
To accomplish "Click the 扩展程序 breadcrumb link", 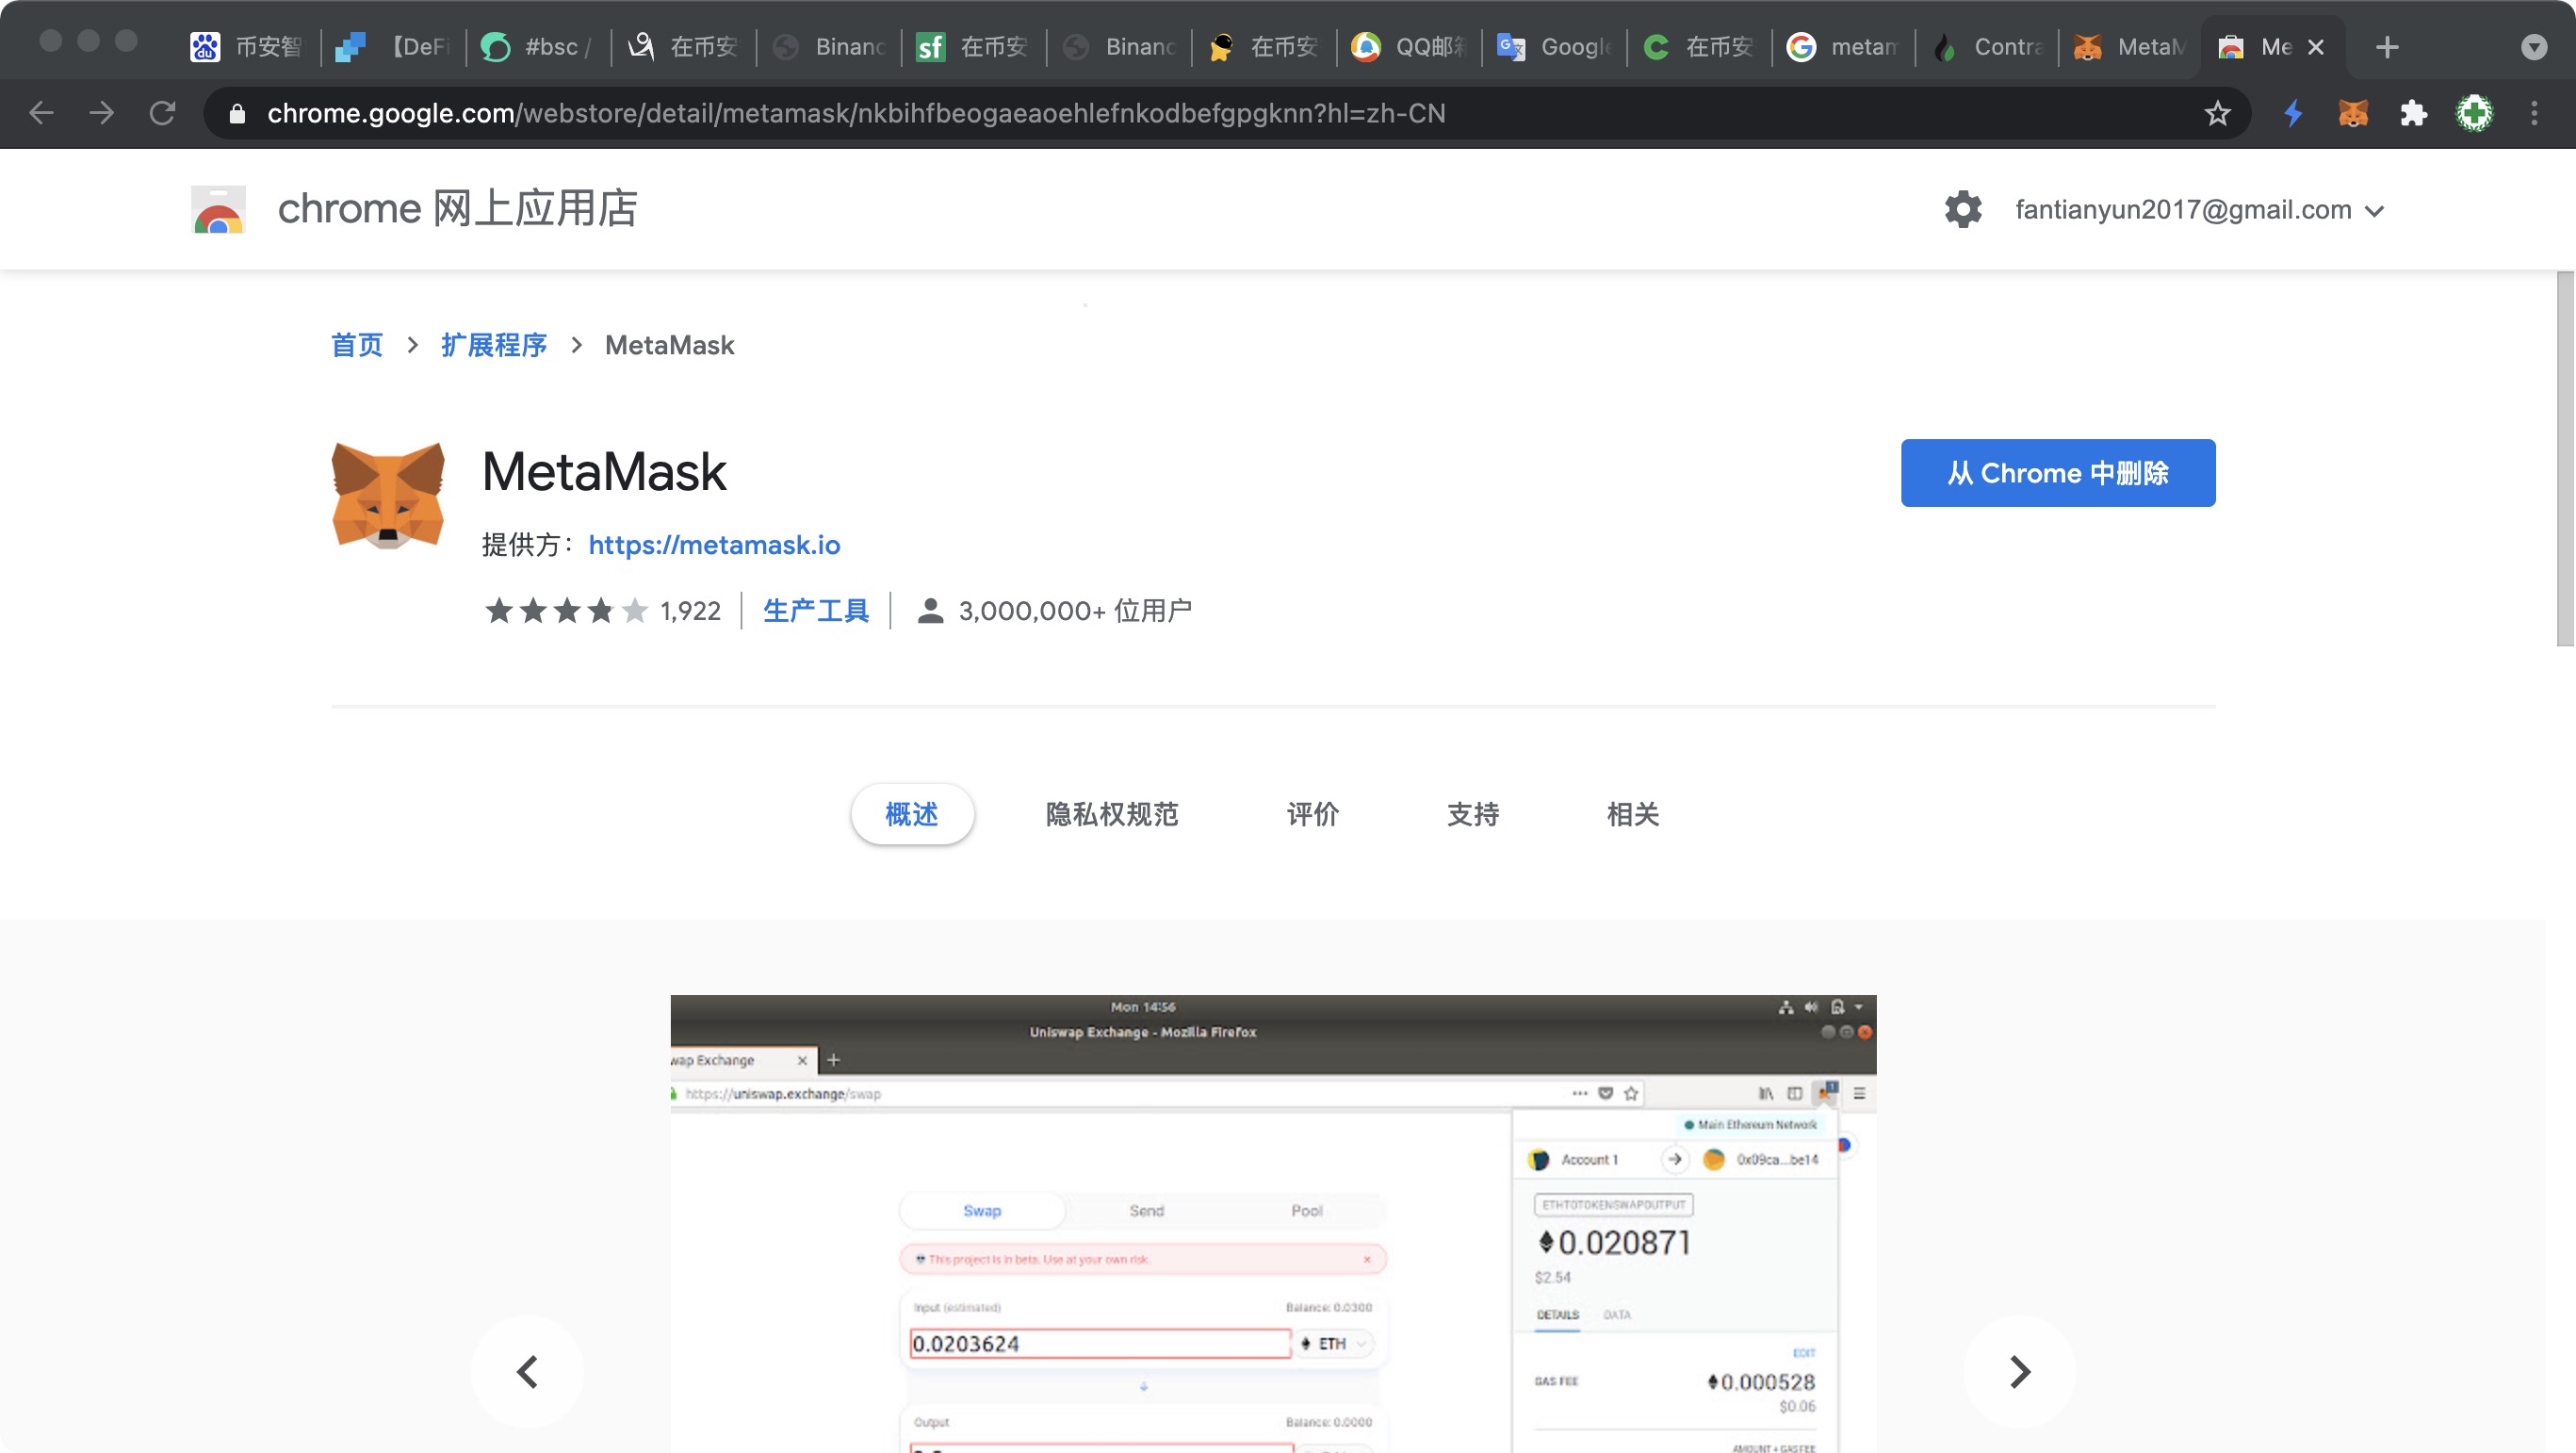I will pos(494,345).
